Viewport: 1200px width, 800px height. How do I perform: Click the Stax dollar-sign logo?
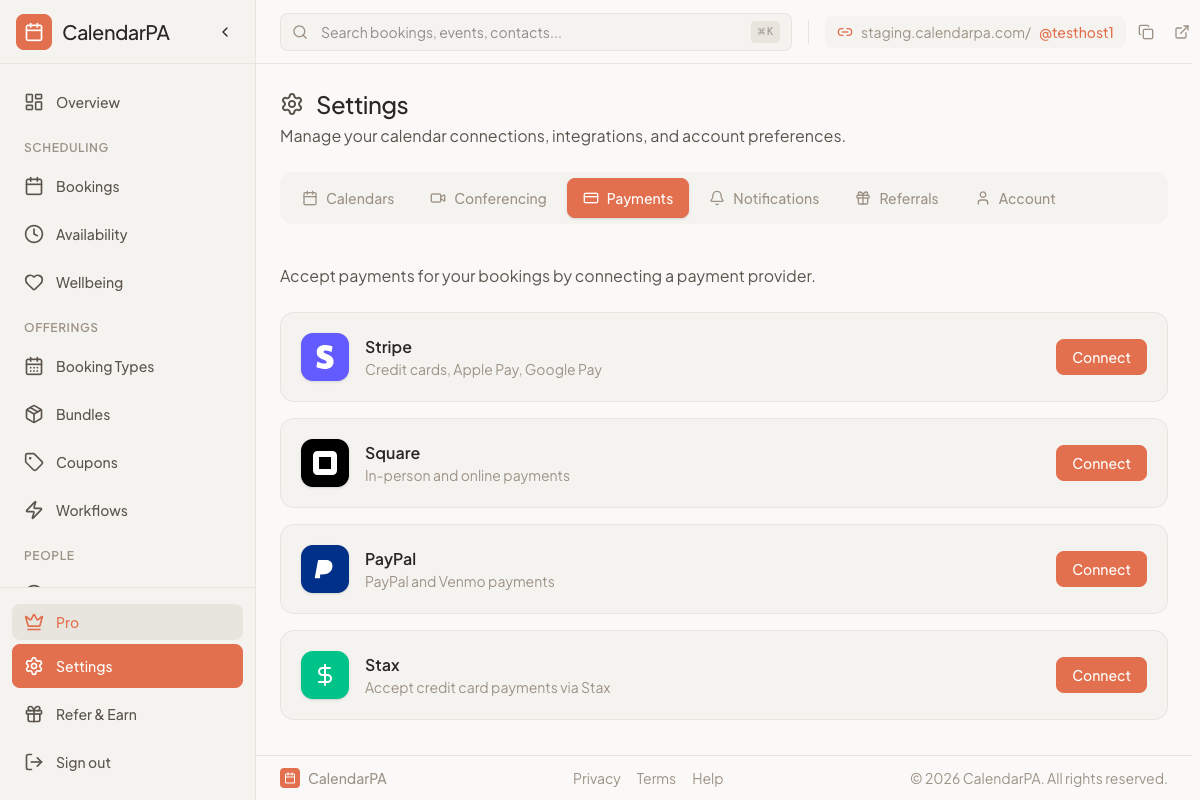[324, 675]
